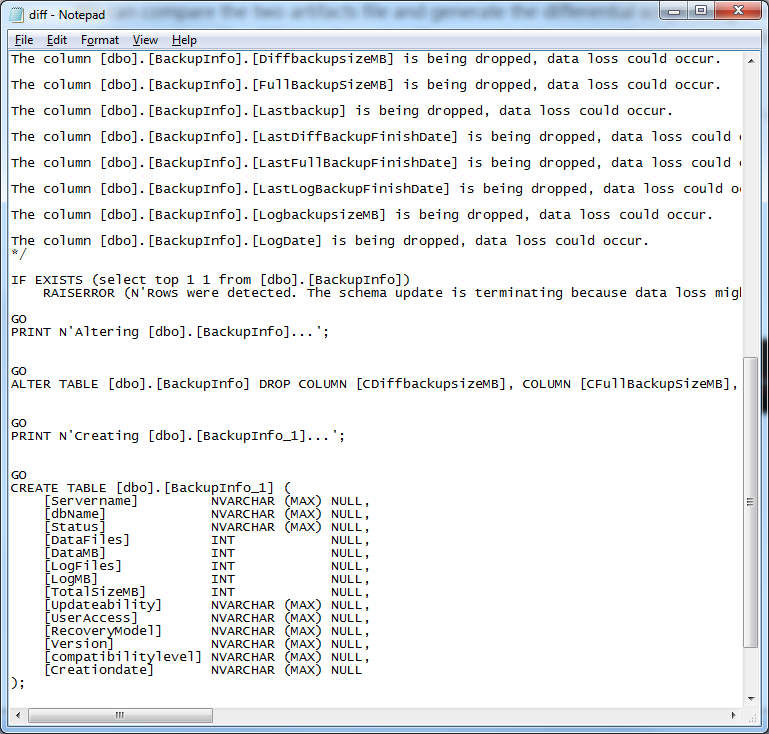
Task: Click the Notepad icon in title bar
Action: (17, 15)
